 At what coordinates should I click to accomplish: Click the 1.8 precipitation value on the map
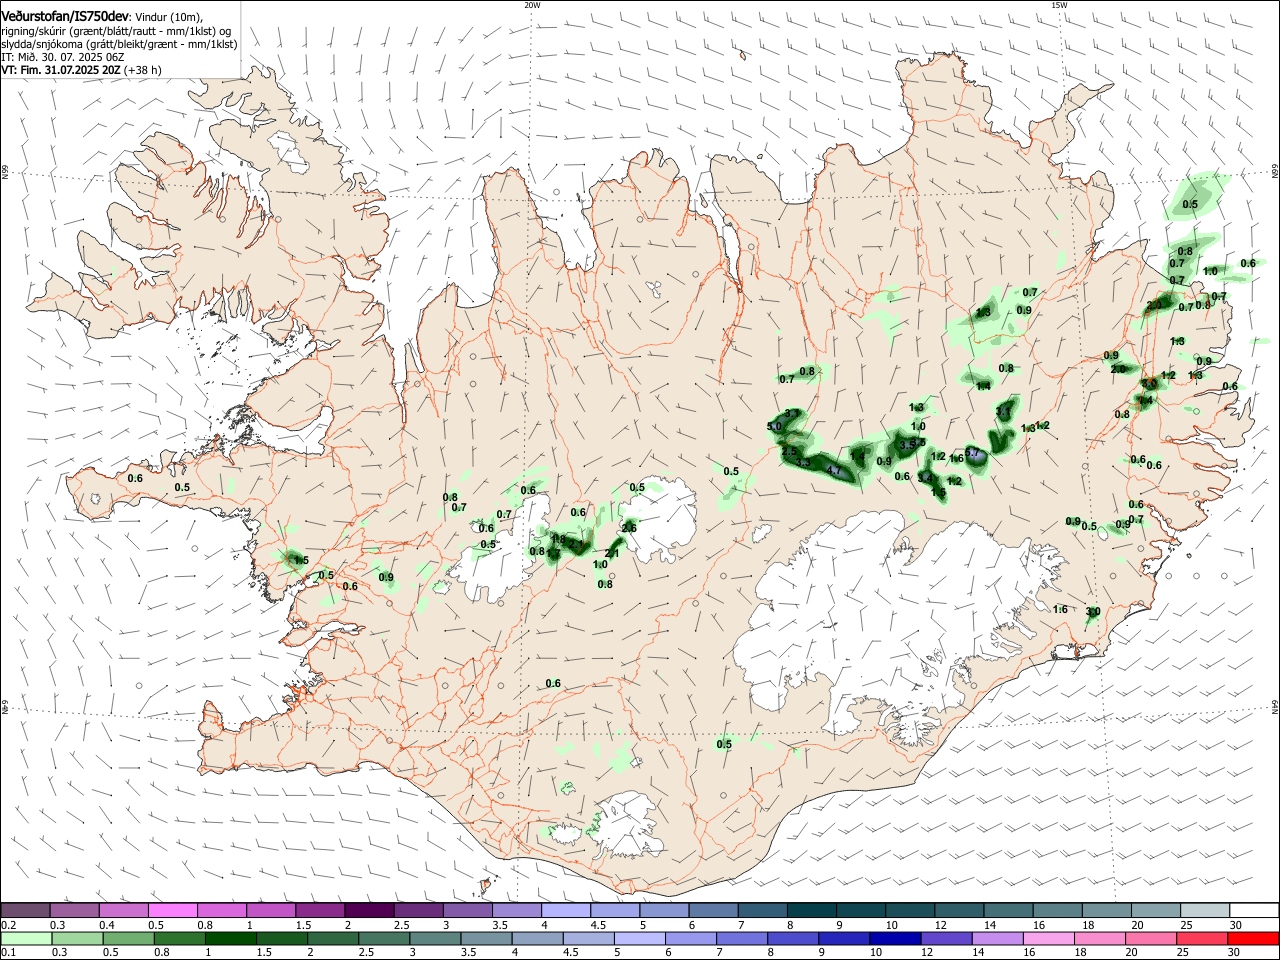[558, 539]
